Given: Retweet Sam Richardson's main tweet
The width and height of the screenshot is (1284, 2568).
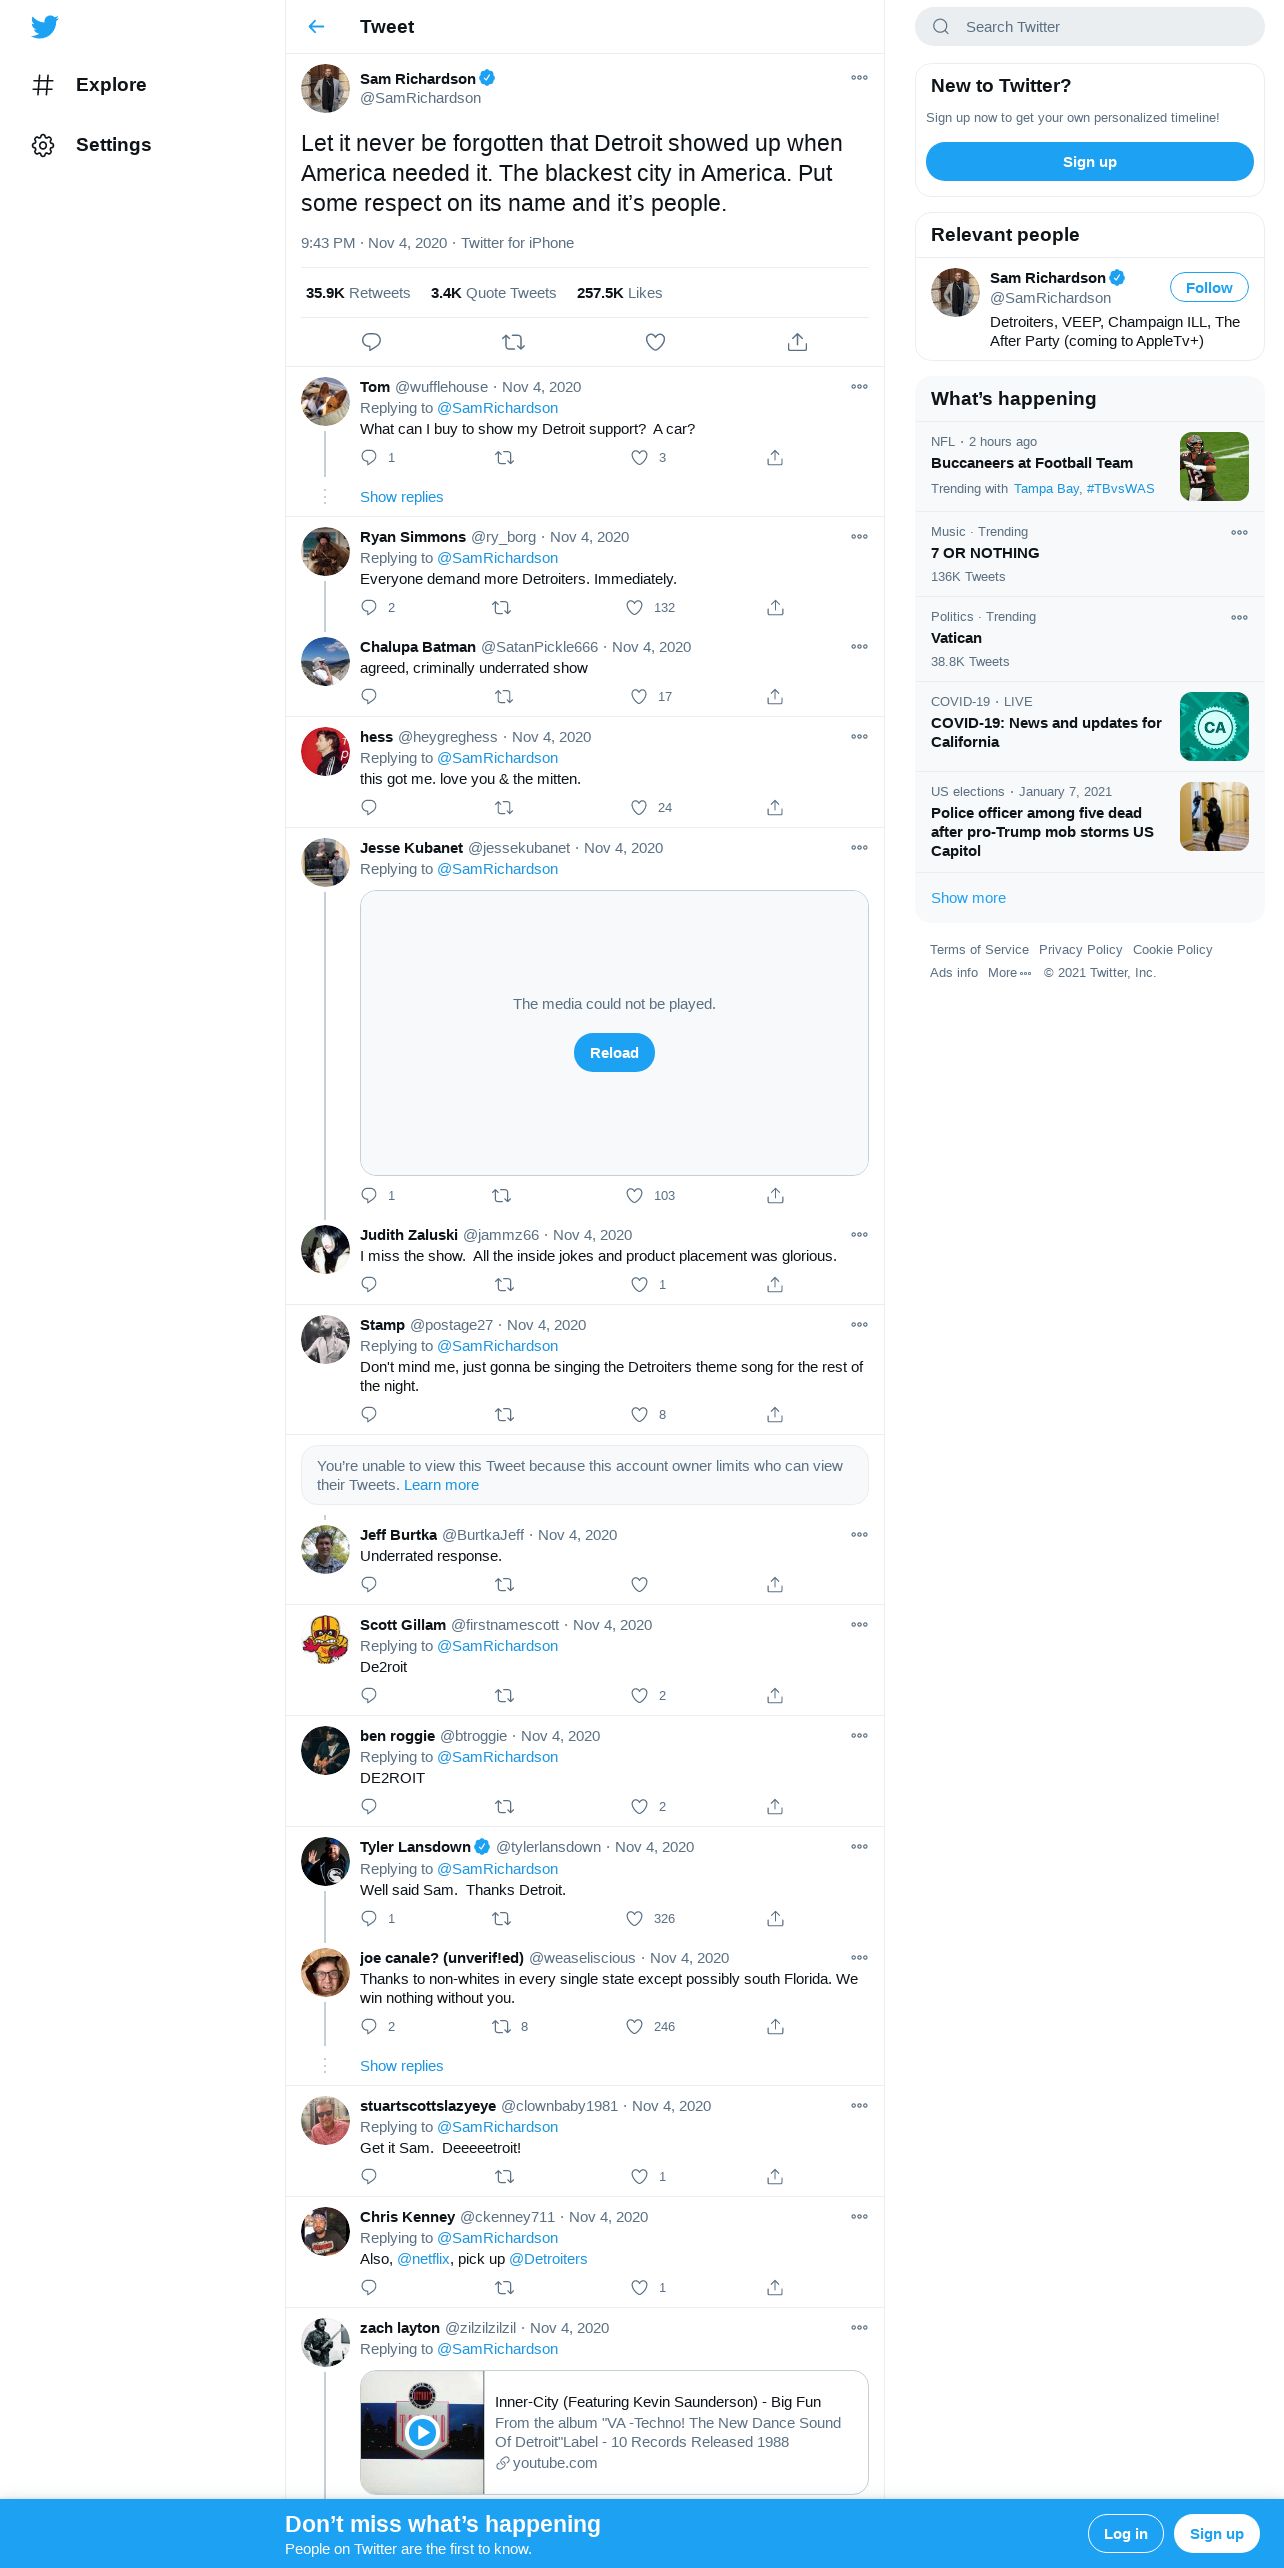Looking at the screenshot, I should tap(513, 342).
